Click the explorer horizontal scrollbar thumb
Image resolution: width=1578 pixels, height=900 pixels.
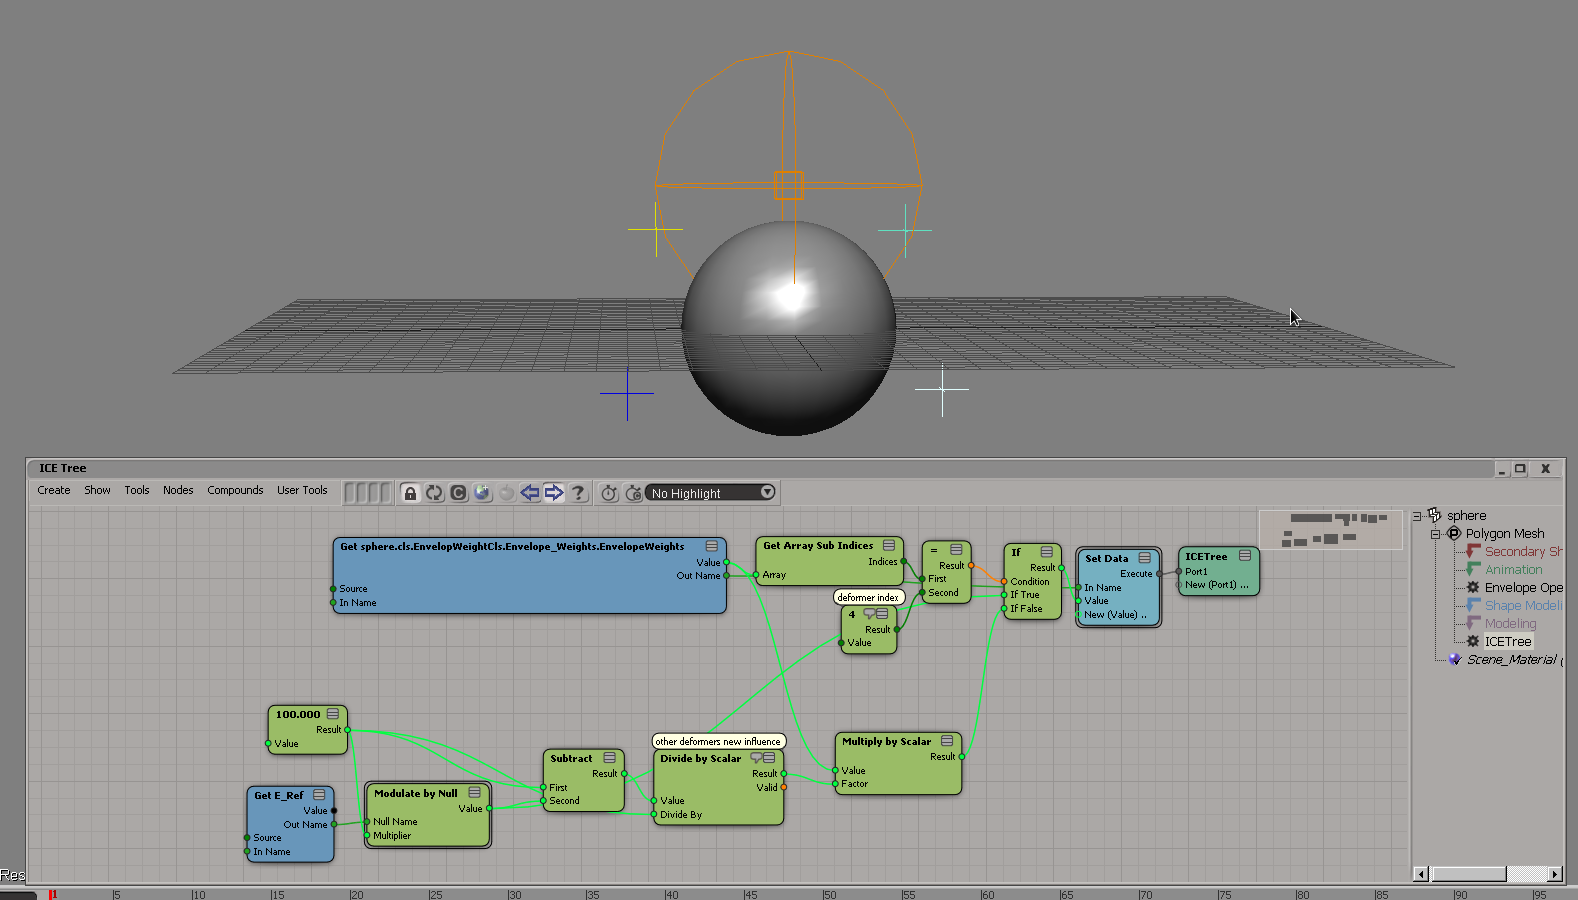coord(1468,874)
